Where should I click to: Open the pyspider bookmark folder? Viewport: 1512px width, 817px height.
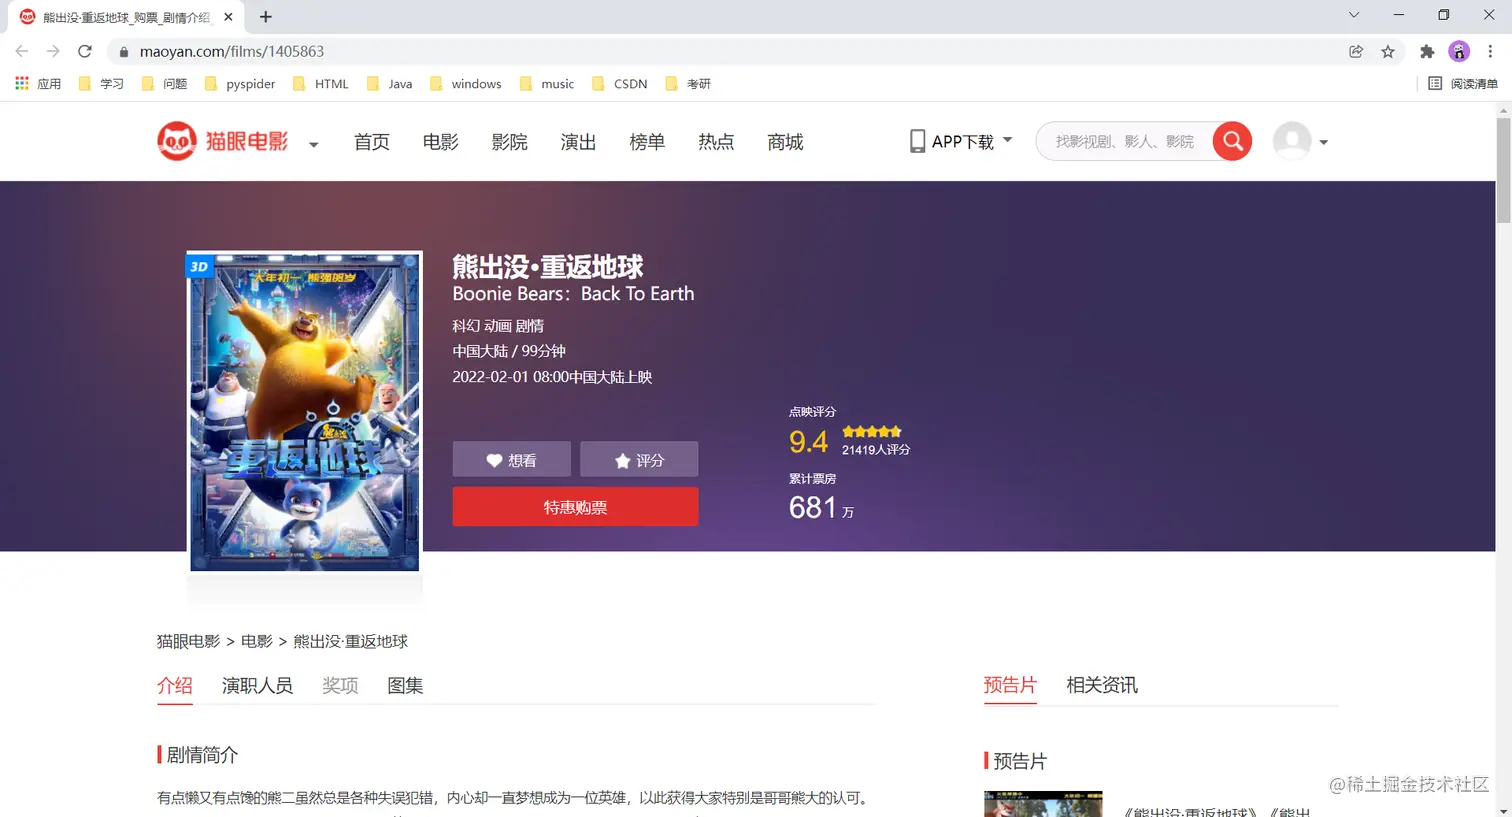coord(239,84)
